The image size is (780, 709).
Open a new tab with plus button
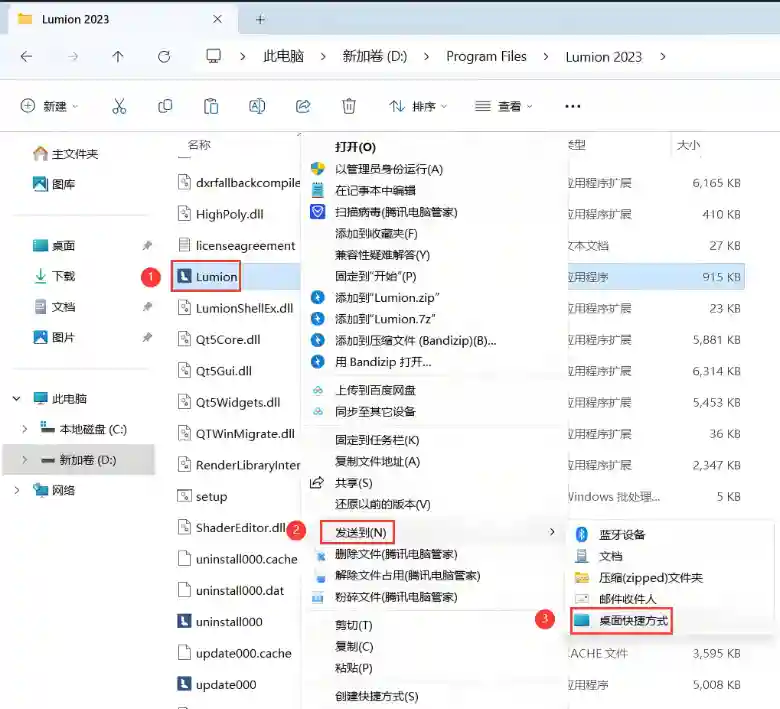pos(260,19)
